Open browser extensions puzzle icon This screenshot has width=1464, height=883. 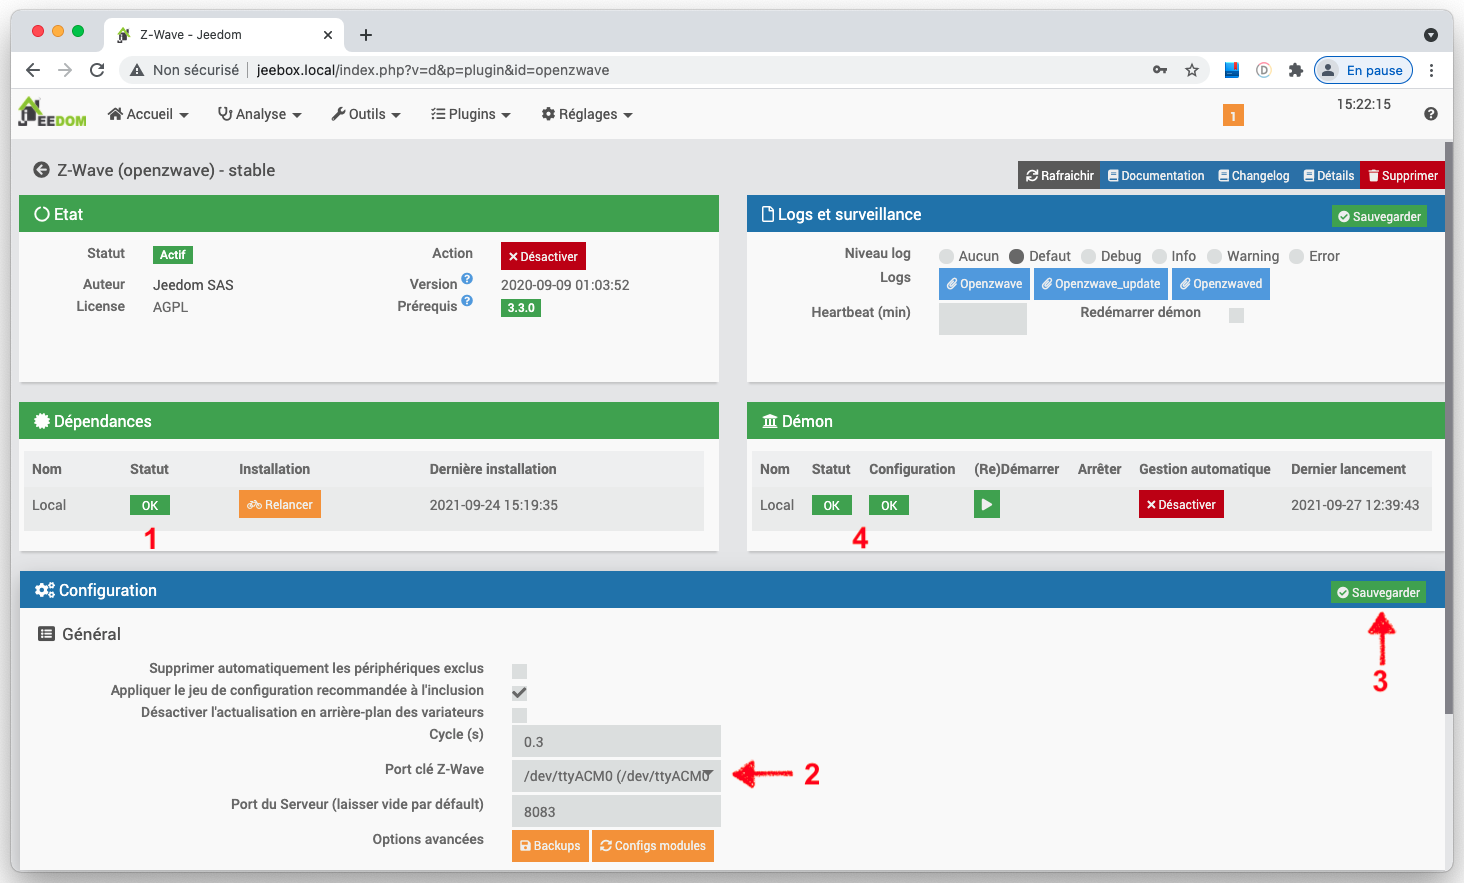(x=1296, y=70)
